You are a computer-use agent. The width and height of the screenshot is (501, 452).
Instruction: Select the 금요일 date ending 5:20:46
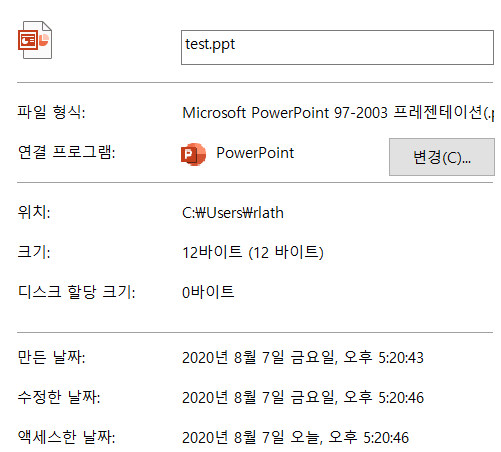coord(303,397)
